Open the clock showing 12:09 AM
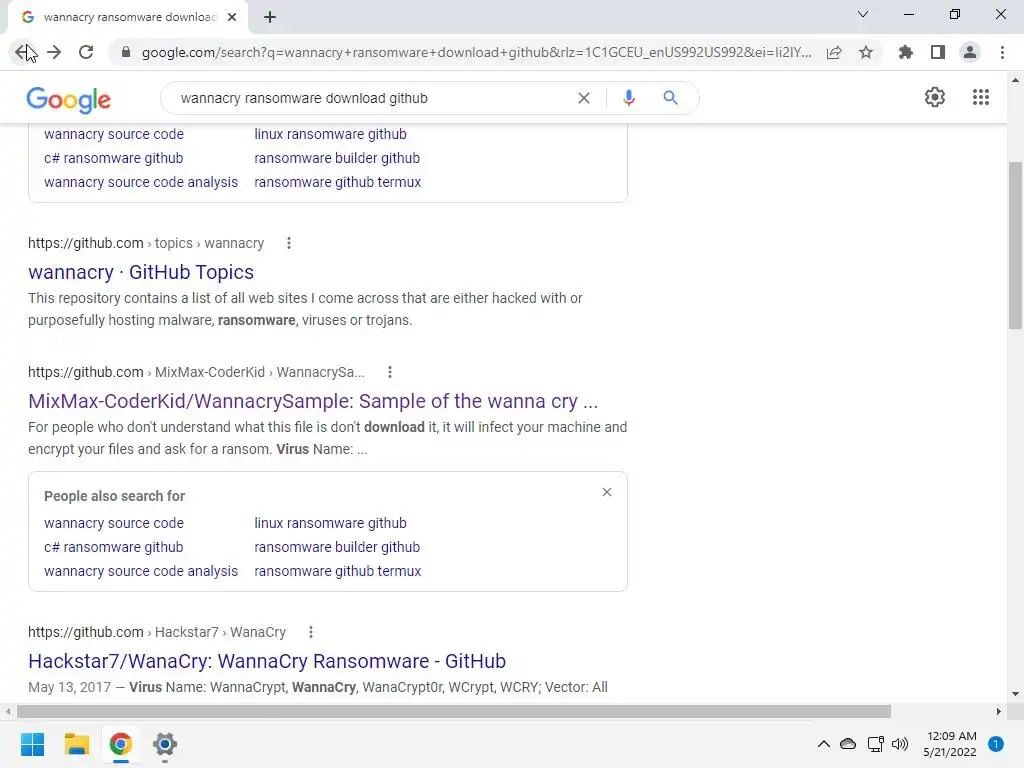 pyautogui.click(x=950, y=744)
